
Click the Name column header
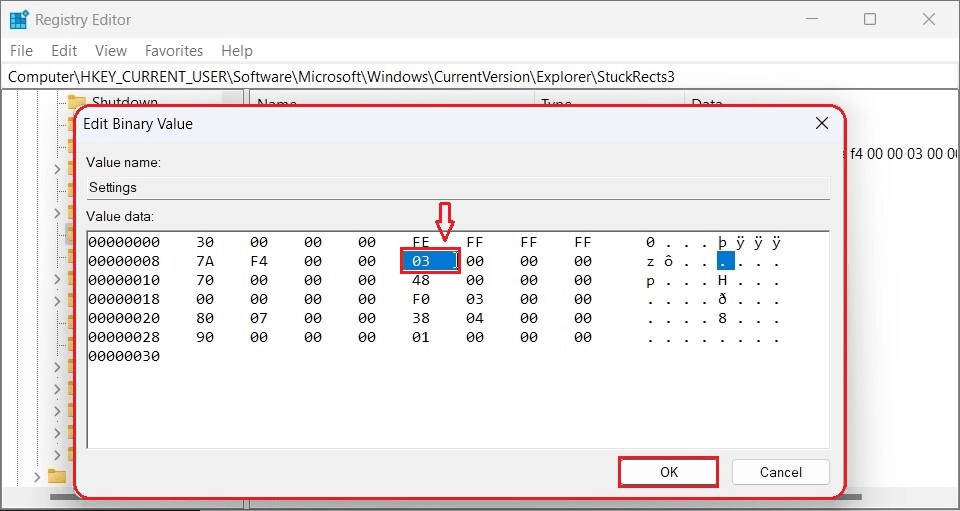pyautogui.click(x=277, y=103)
